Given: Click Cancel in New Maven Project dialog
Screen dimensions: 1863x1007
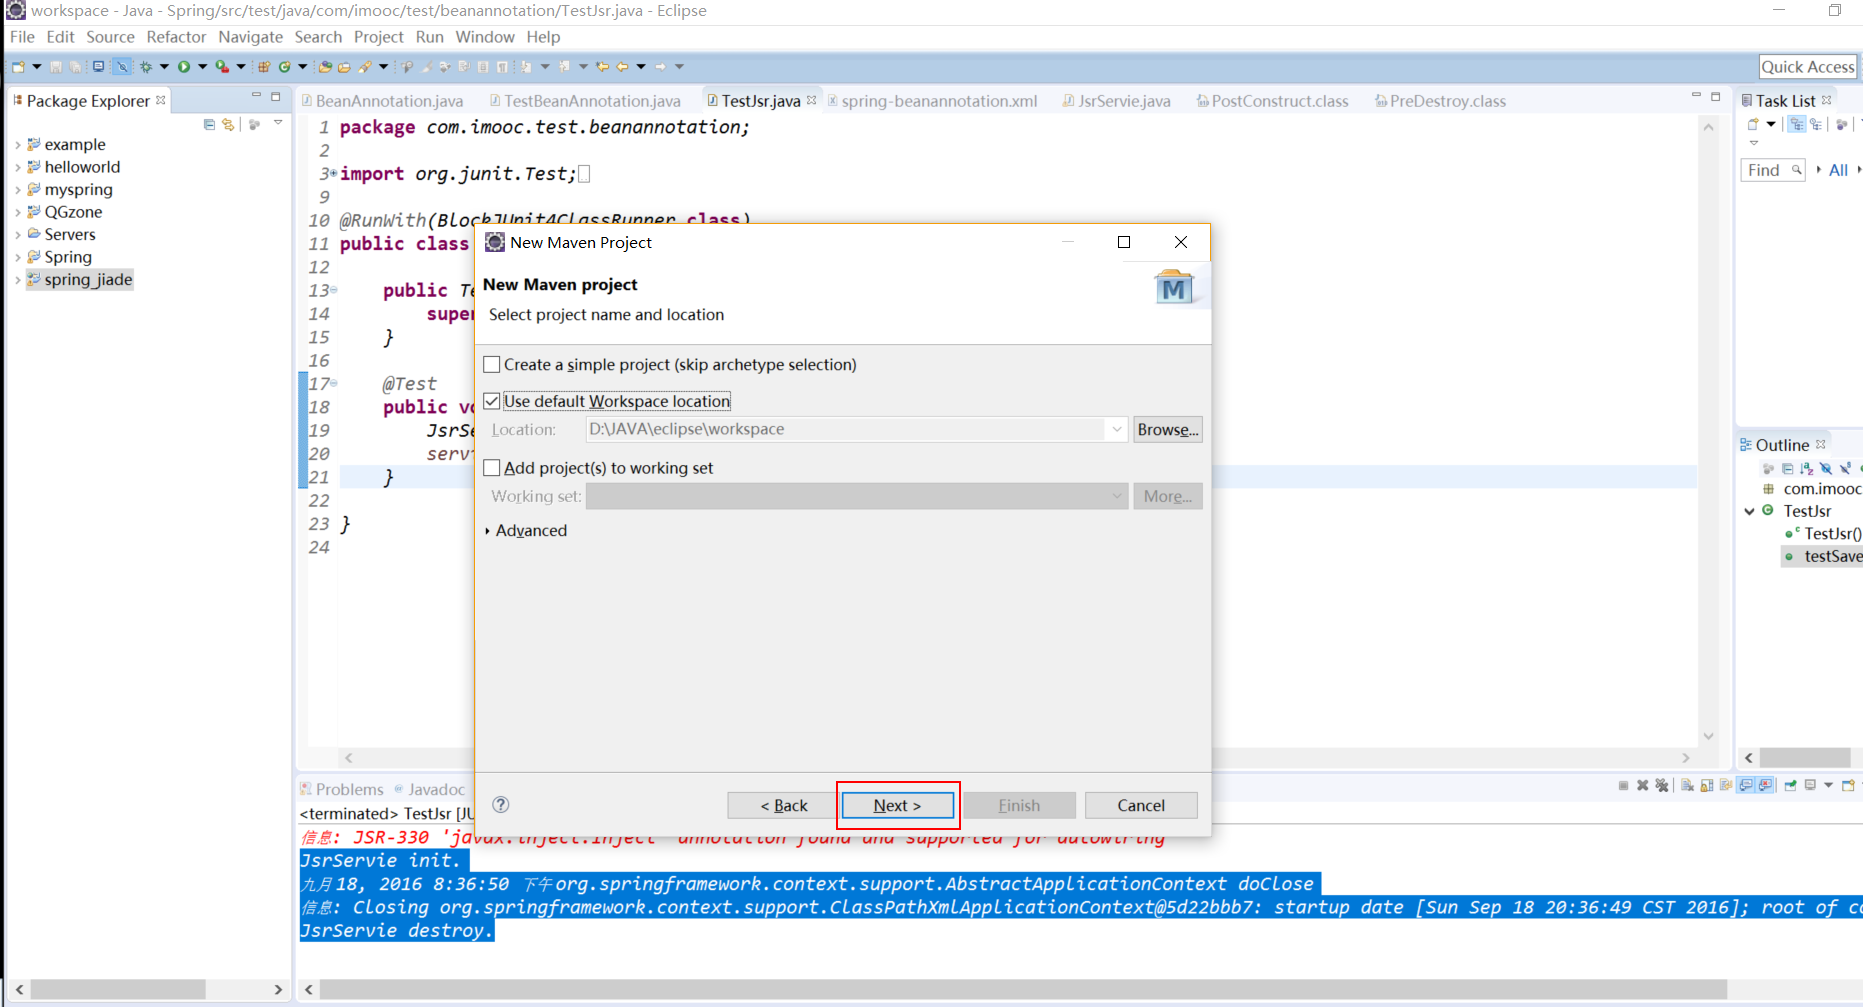Looking at the screenshot, I should [x=1141, y=805].
